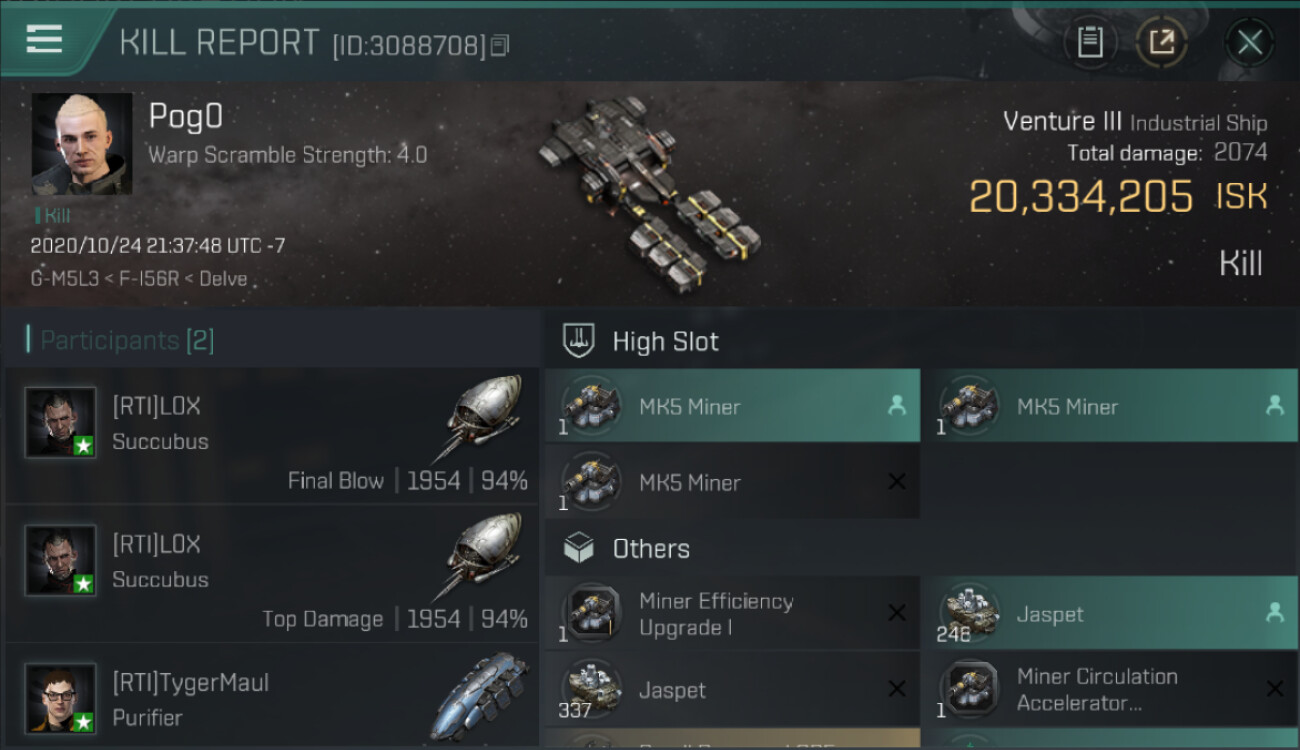The height and width of the screenshot is (750, 1300).
Task: Open Miner Circulation Accelerator item
Action: pos(1110,690)
